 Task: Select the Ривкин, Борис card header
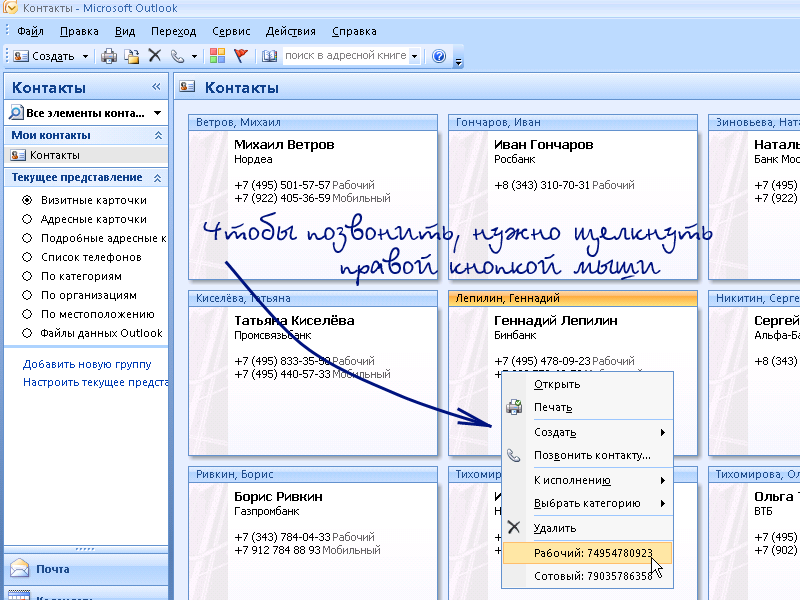tap(313, 474)
